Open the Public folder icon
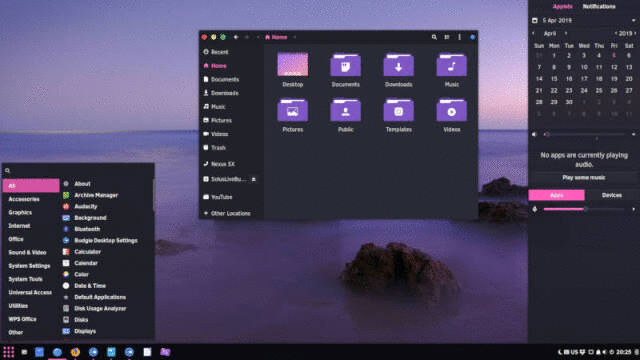The width and height of the screenshot is (640, 360). click(x=345, y=110)
